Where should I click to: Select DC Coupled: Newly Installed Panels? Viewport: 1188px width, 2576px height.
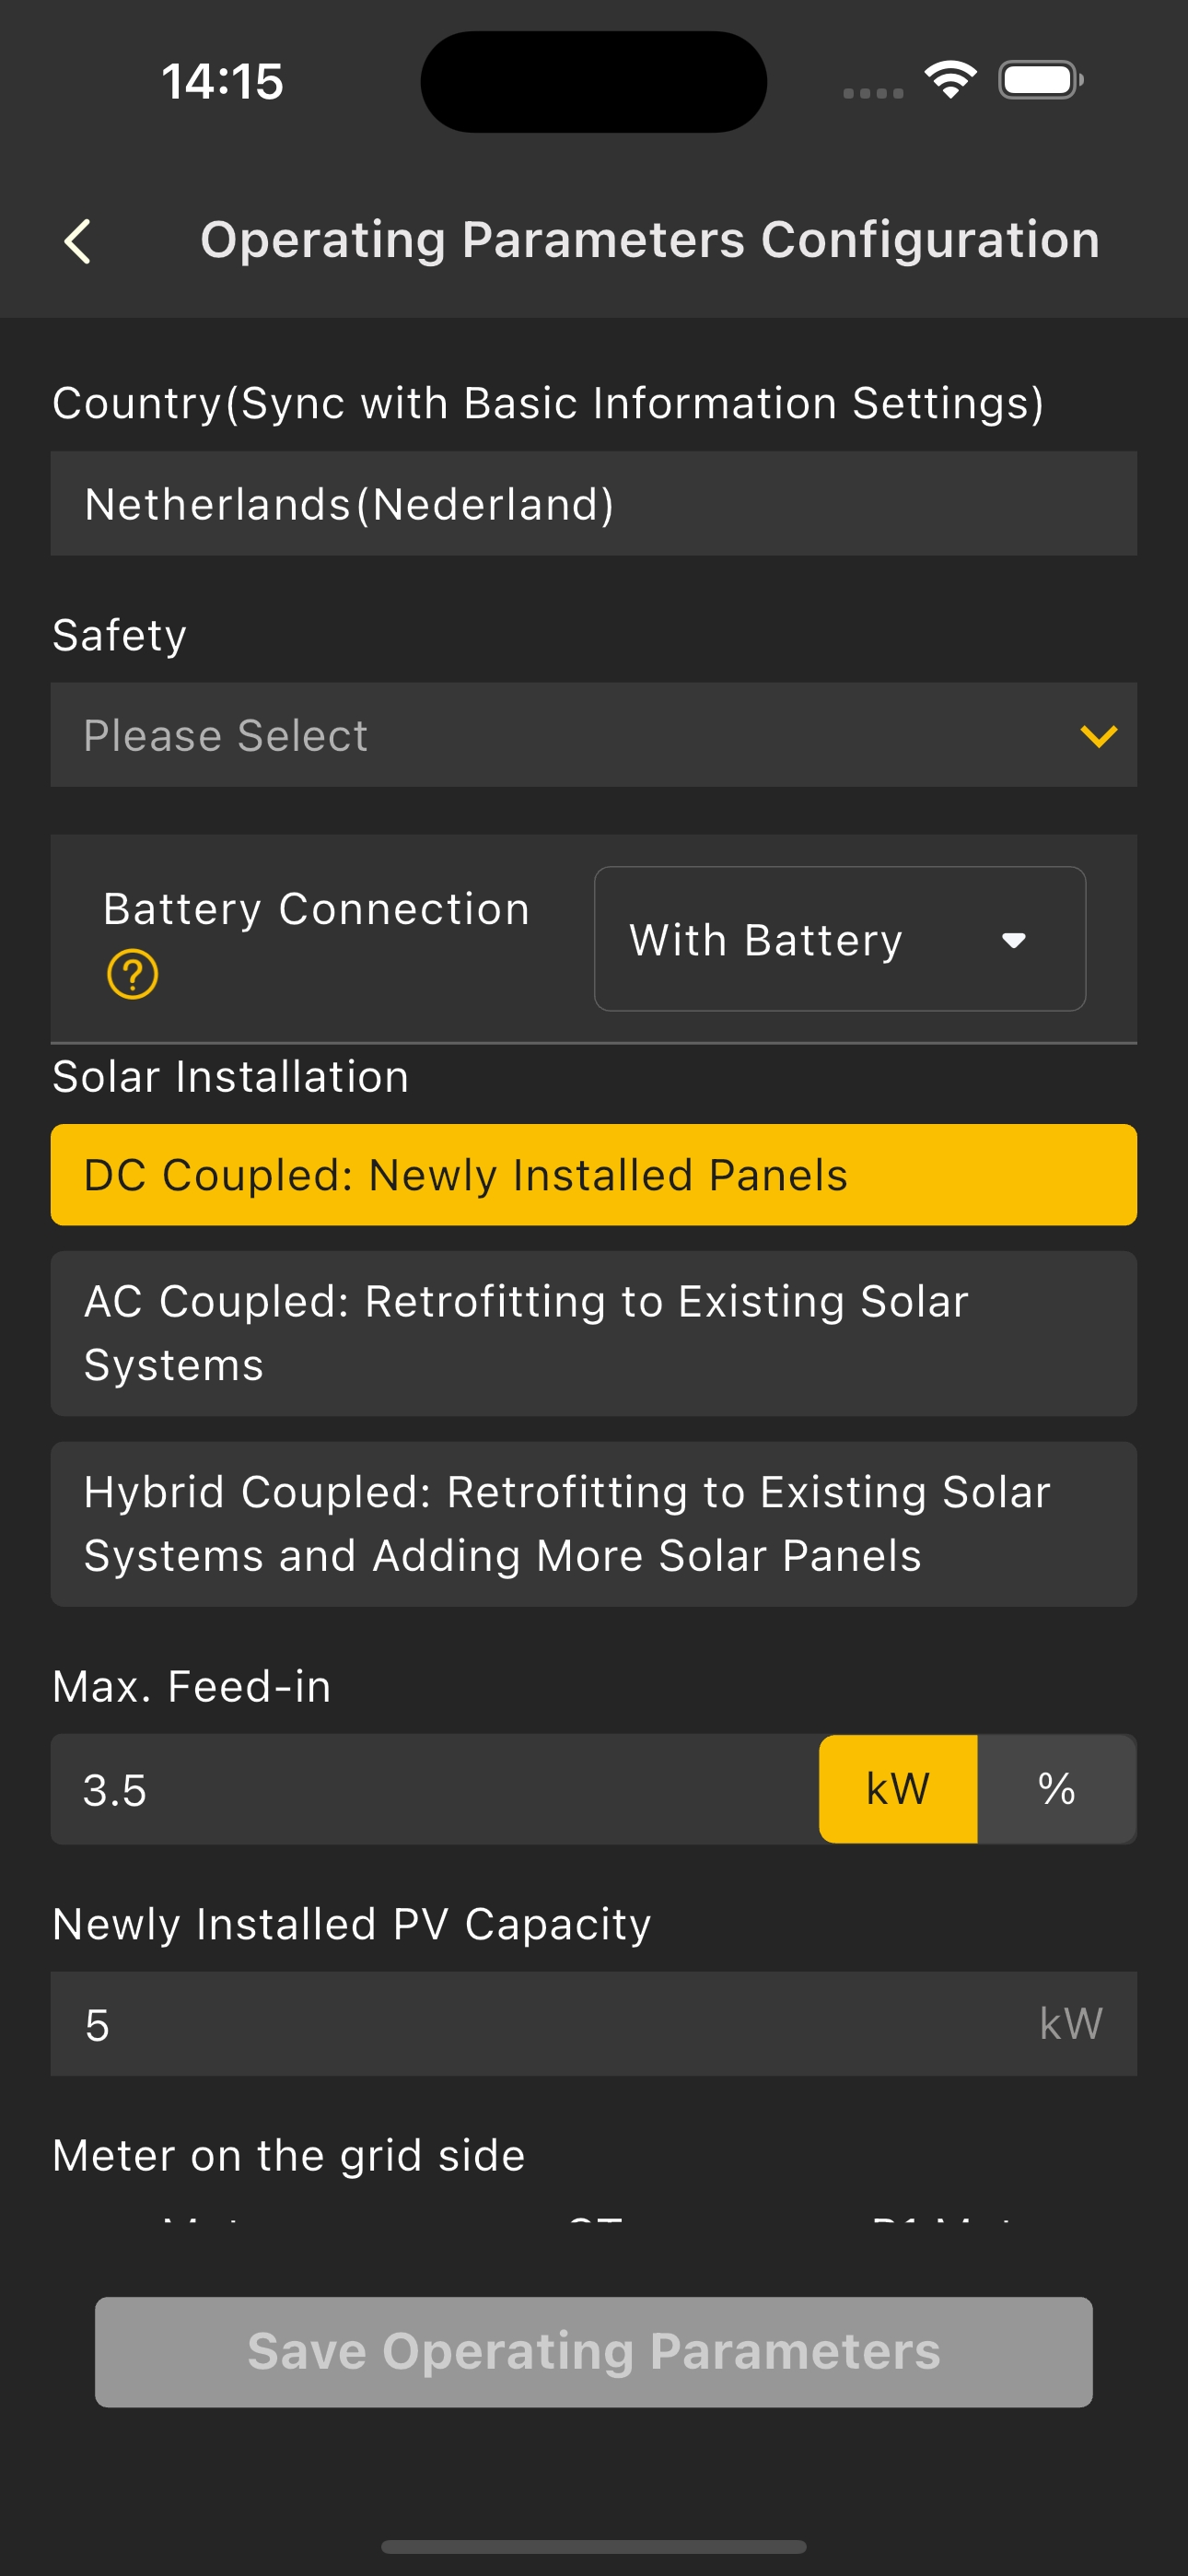coord(594,1175)
